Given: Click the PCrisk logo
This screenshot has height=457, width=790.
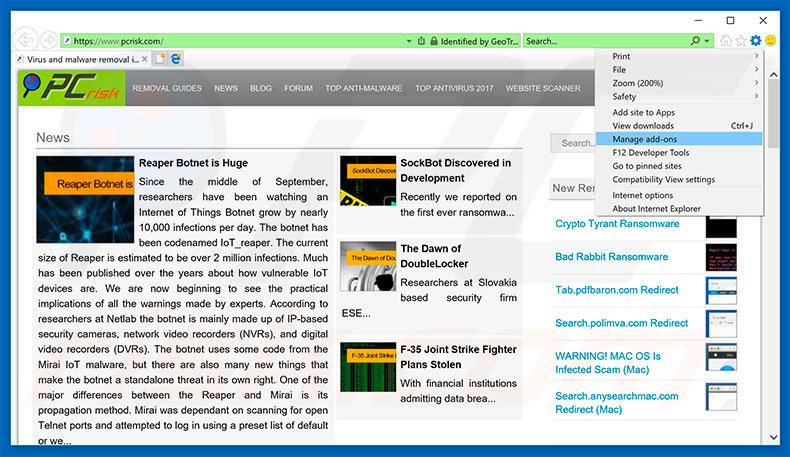Looking at the screenshot, I should click(72, 88).
